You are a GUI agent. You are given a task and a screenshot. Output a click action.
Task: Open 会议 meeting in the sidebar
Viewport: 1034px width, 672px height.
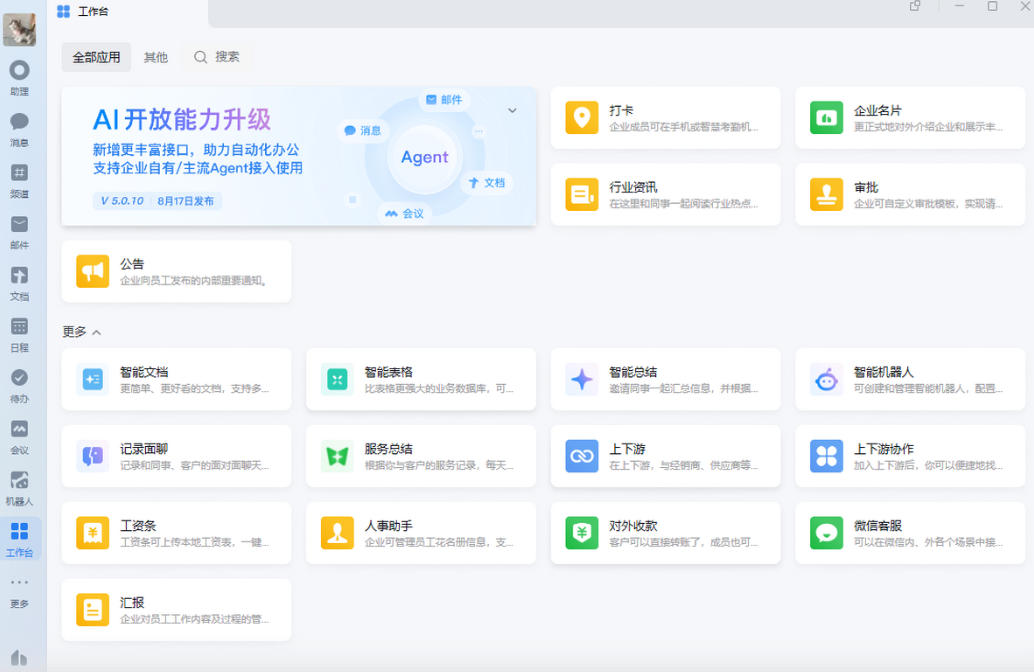tap(19, 437)
